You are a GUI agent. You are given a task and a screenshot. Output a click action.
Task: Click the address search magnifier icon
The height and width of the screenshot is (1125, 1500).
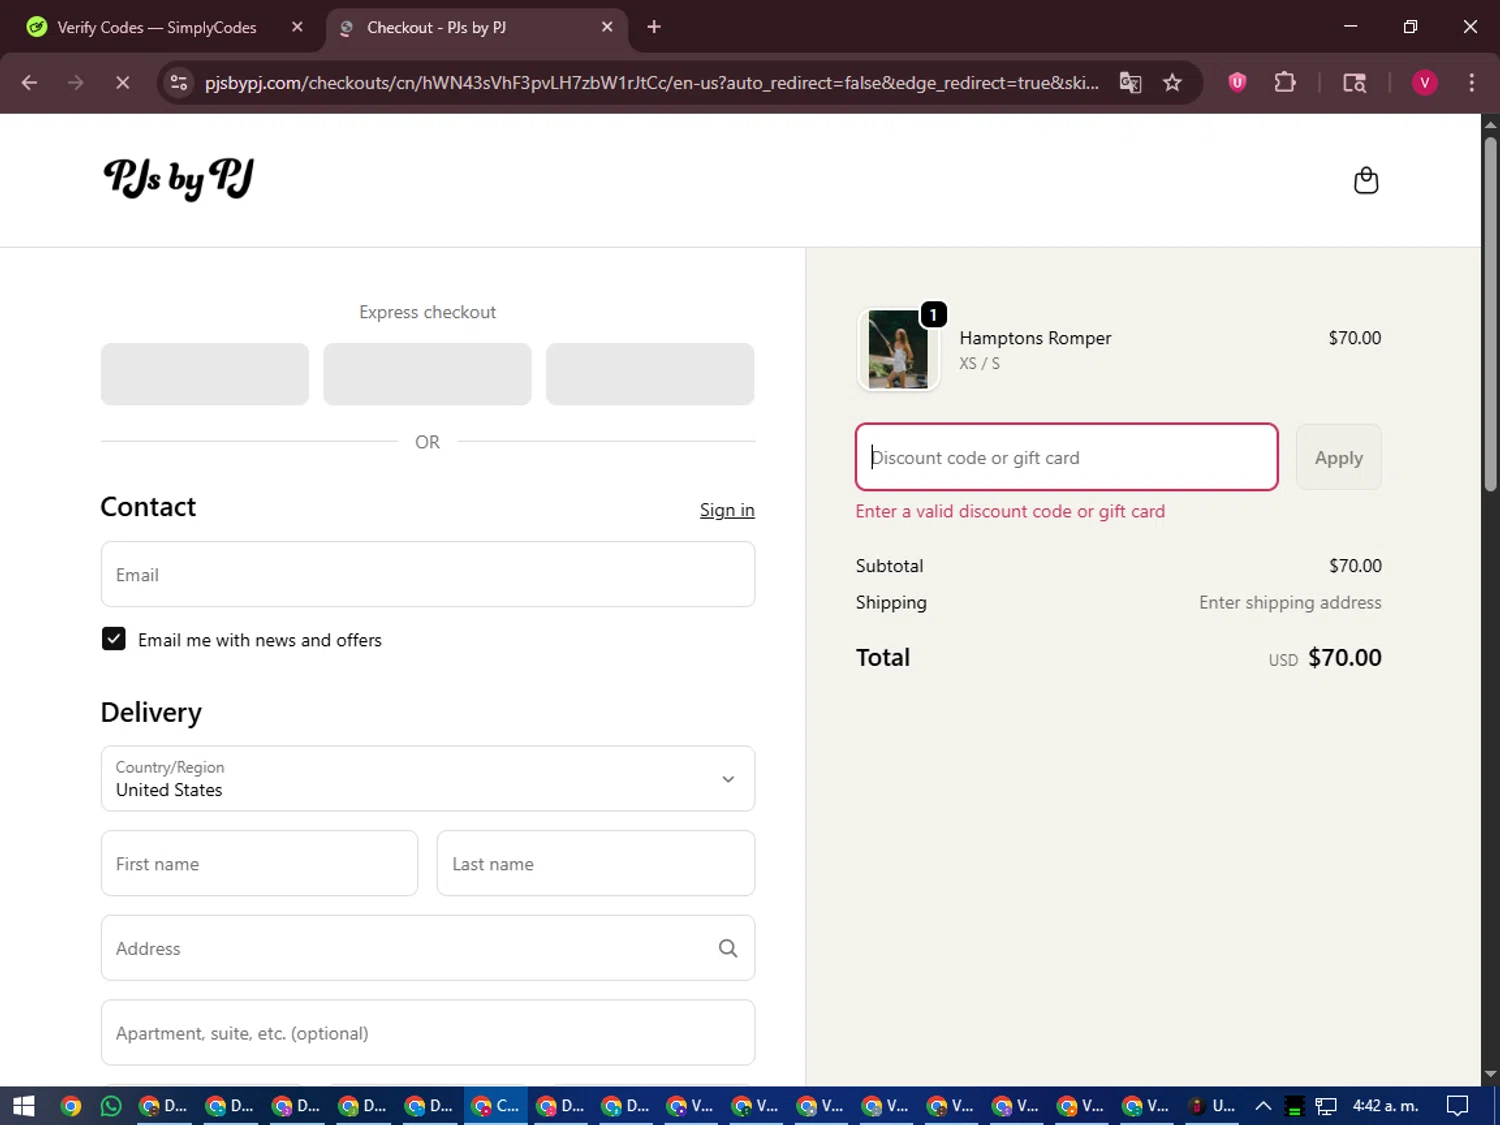tap(728, 948)
